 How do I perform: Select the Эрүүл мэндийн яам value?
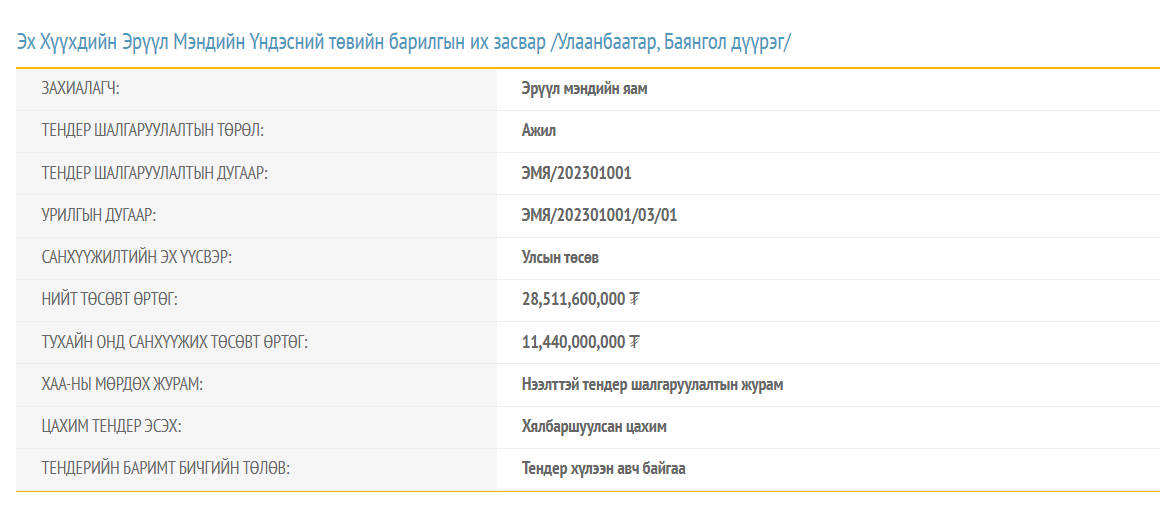click(584, 89)
